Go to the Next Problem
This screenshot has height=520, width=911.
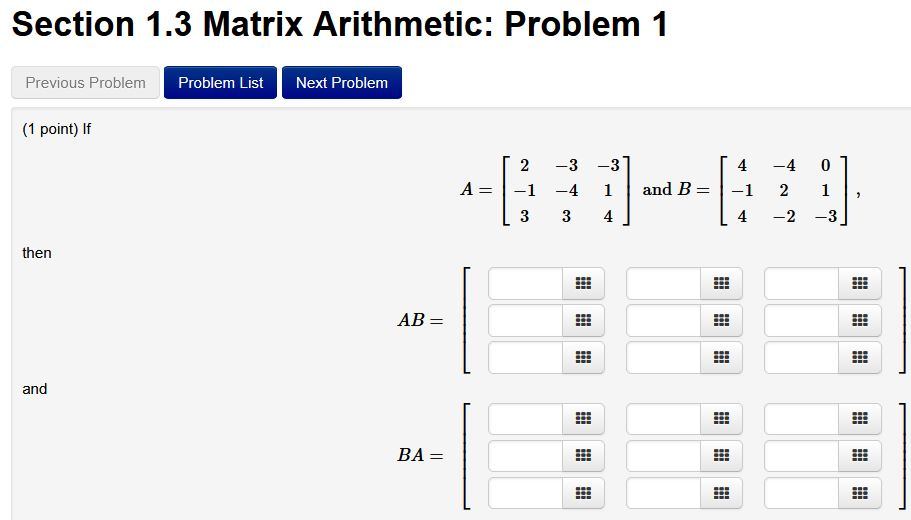pos(342,83)
